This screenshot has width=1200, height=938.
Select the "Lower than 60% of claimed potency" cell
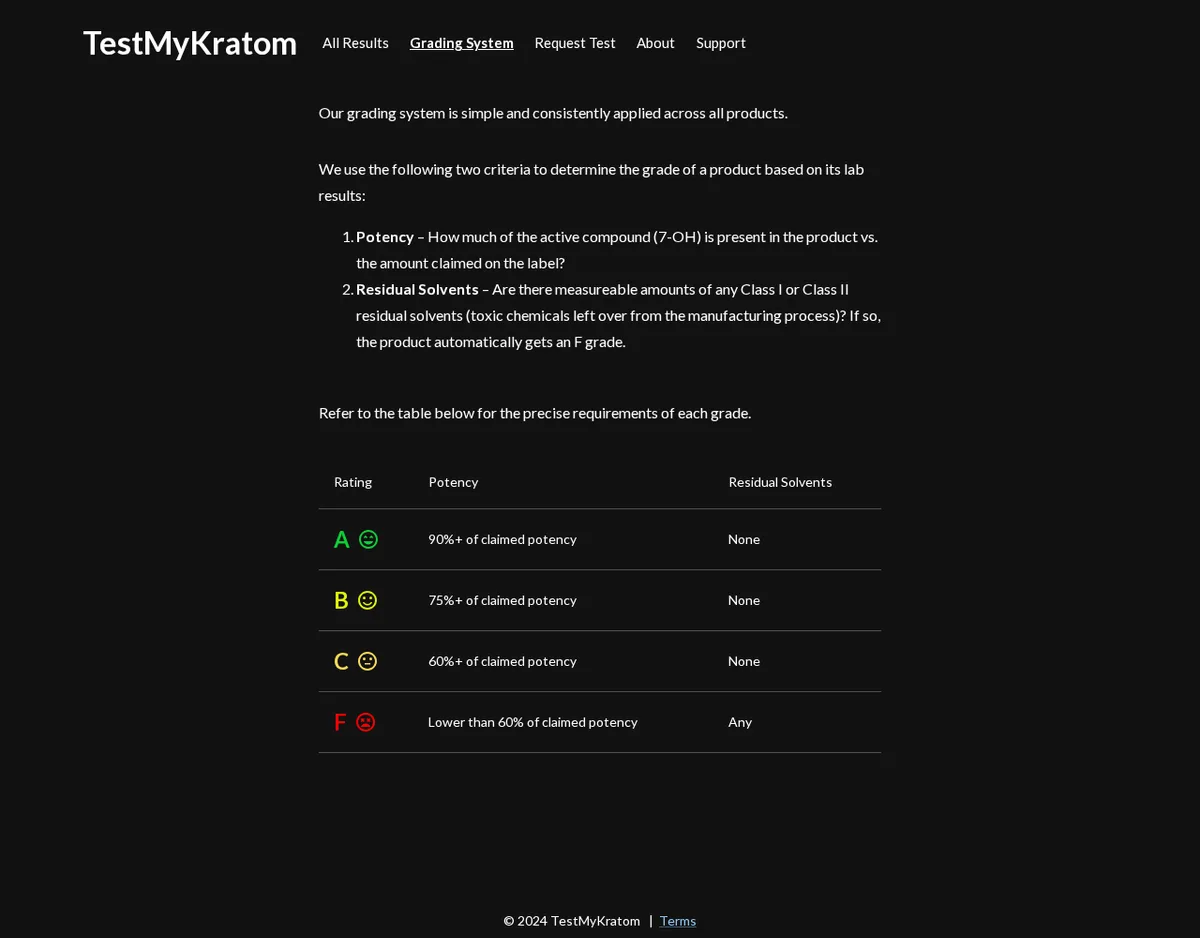point(533,722)
